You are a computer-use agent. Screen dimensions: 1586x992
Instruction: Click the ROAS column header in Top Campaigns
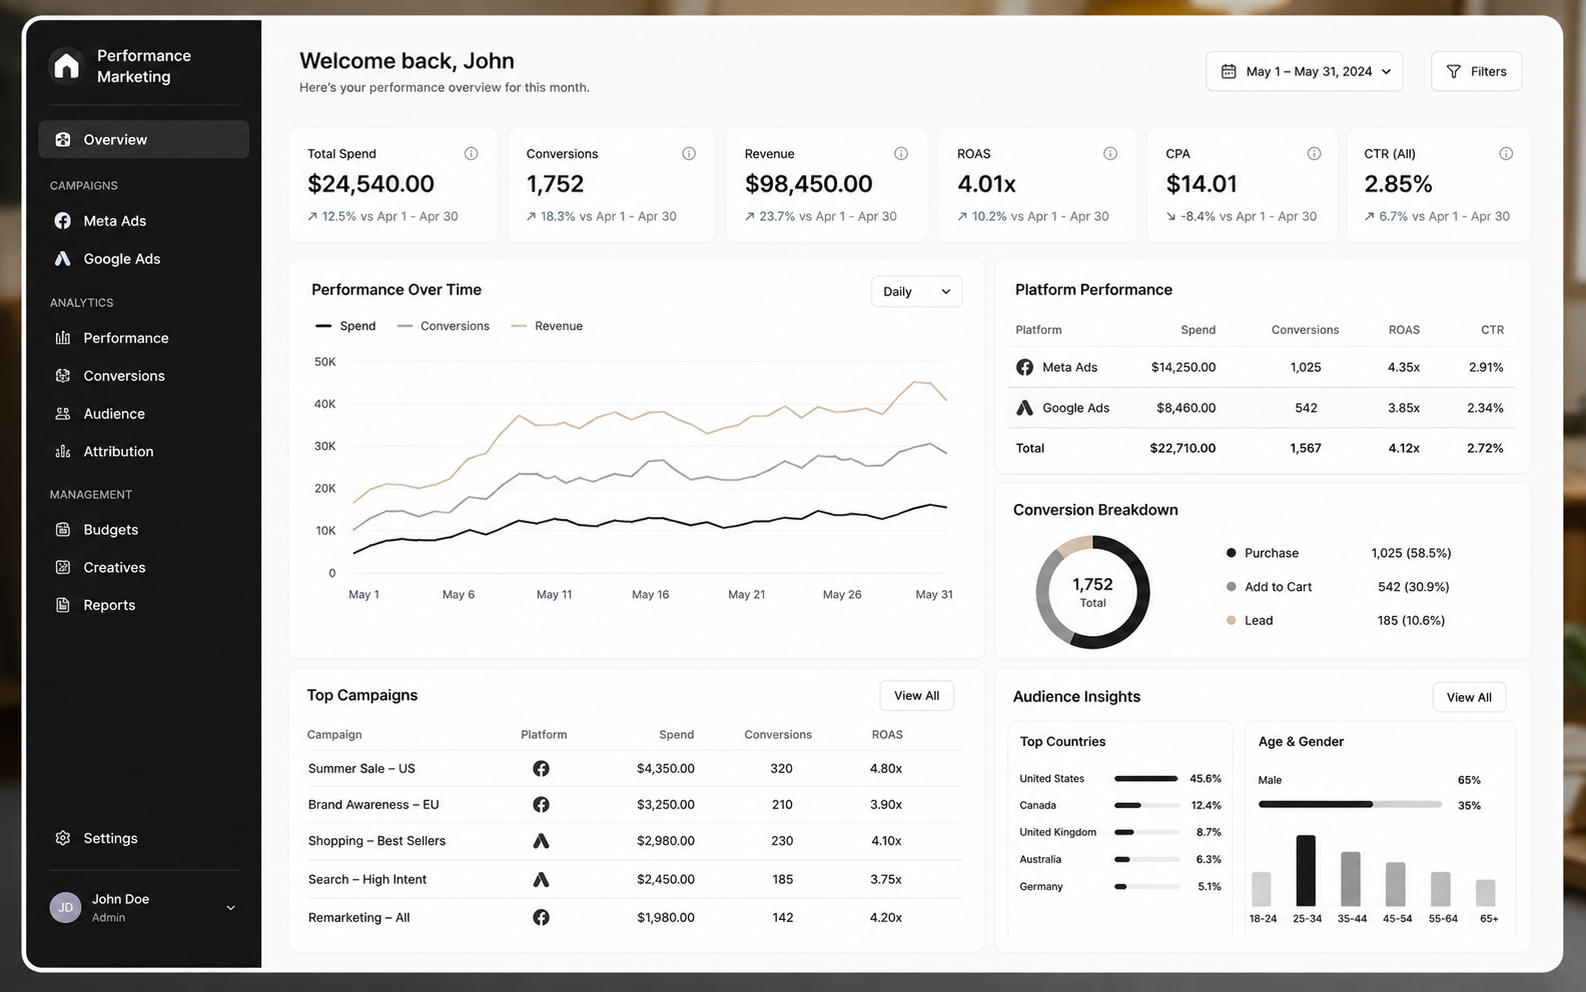(x=887, y=735)
